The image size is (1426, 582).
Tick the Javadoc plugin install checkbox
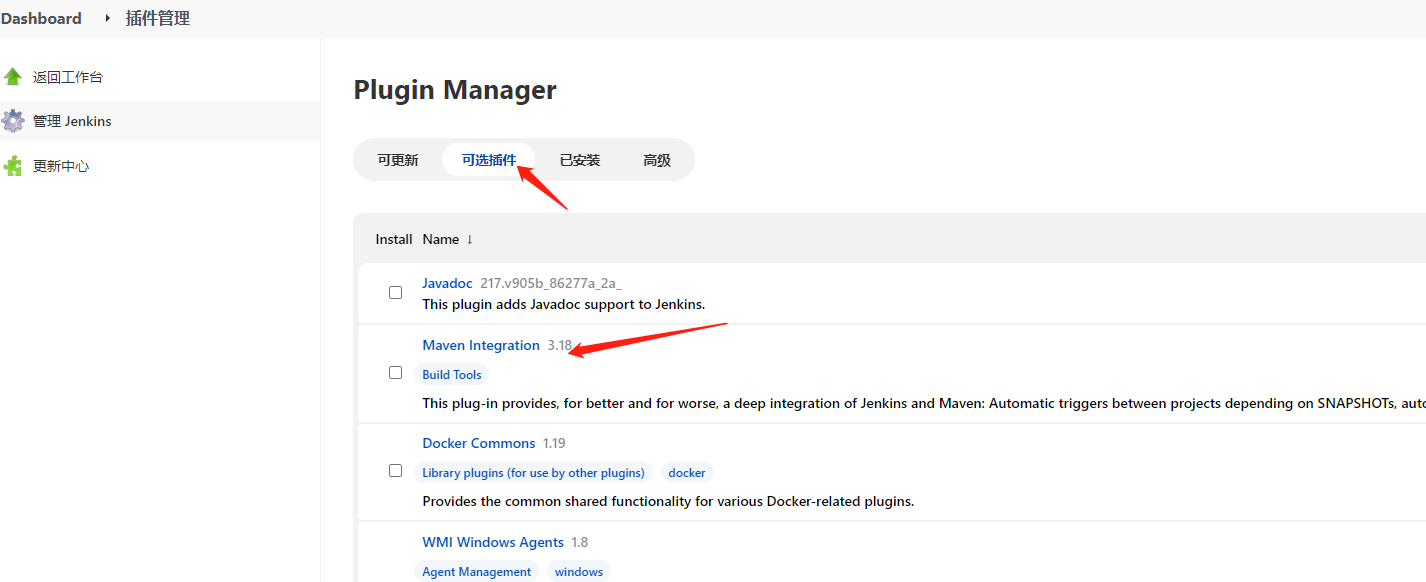click(x=395, y=293)
